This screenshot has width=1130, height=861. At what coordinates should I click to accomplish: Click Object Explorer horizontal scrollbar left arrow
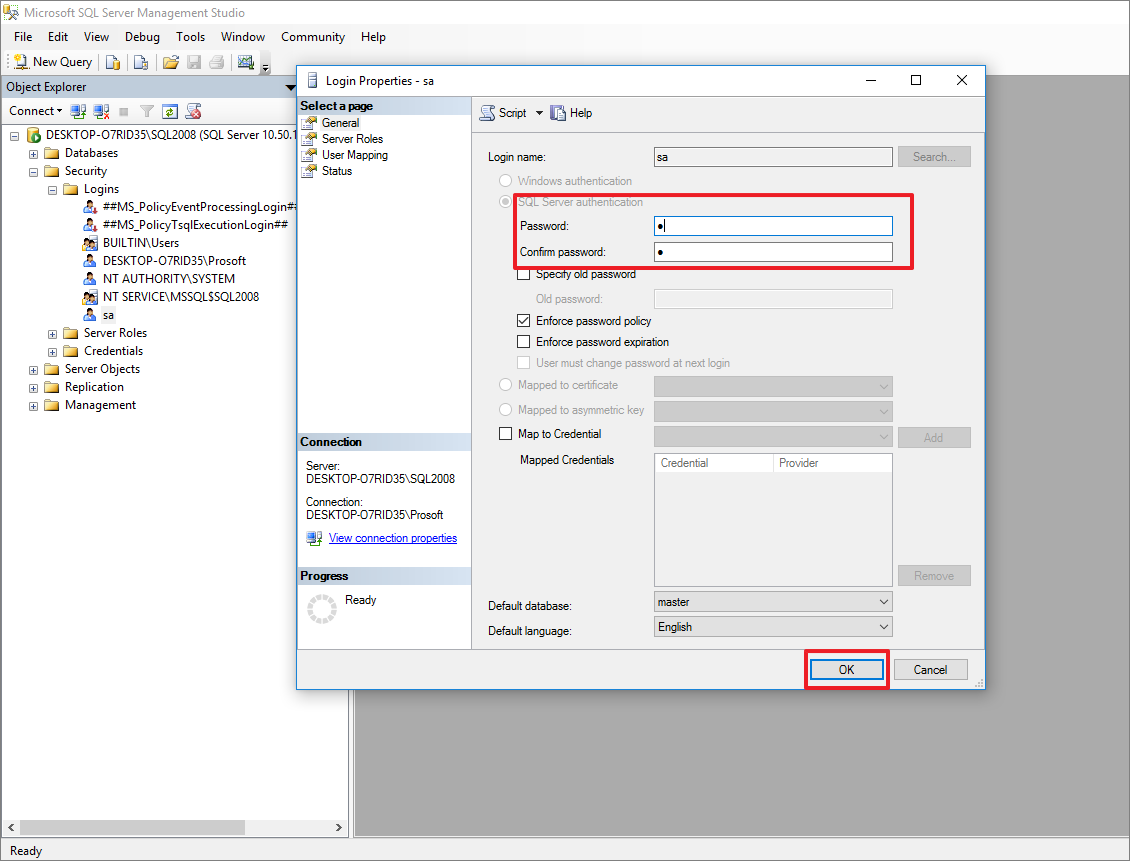point(12,828)
